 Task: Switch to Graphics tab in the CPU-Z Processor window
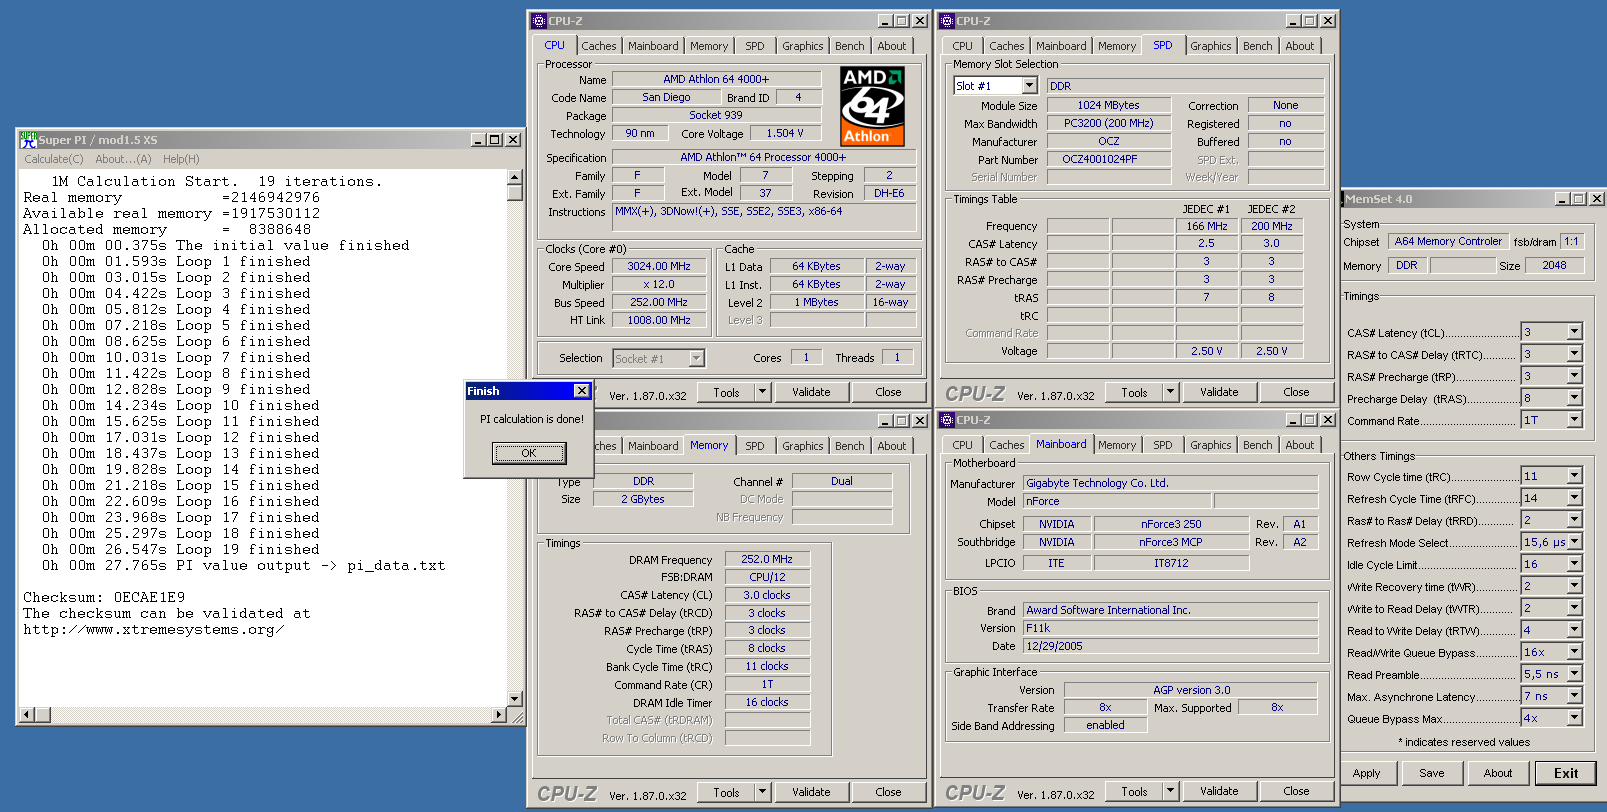coord(803,46)
